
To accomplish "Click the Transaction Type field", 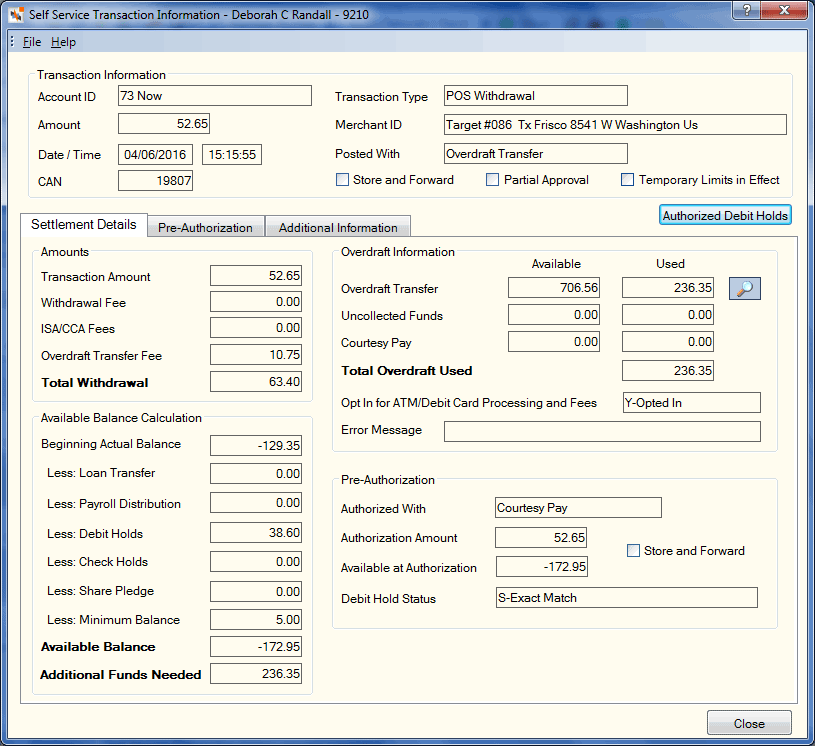I will pos(536,96).
